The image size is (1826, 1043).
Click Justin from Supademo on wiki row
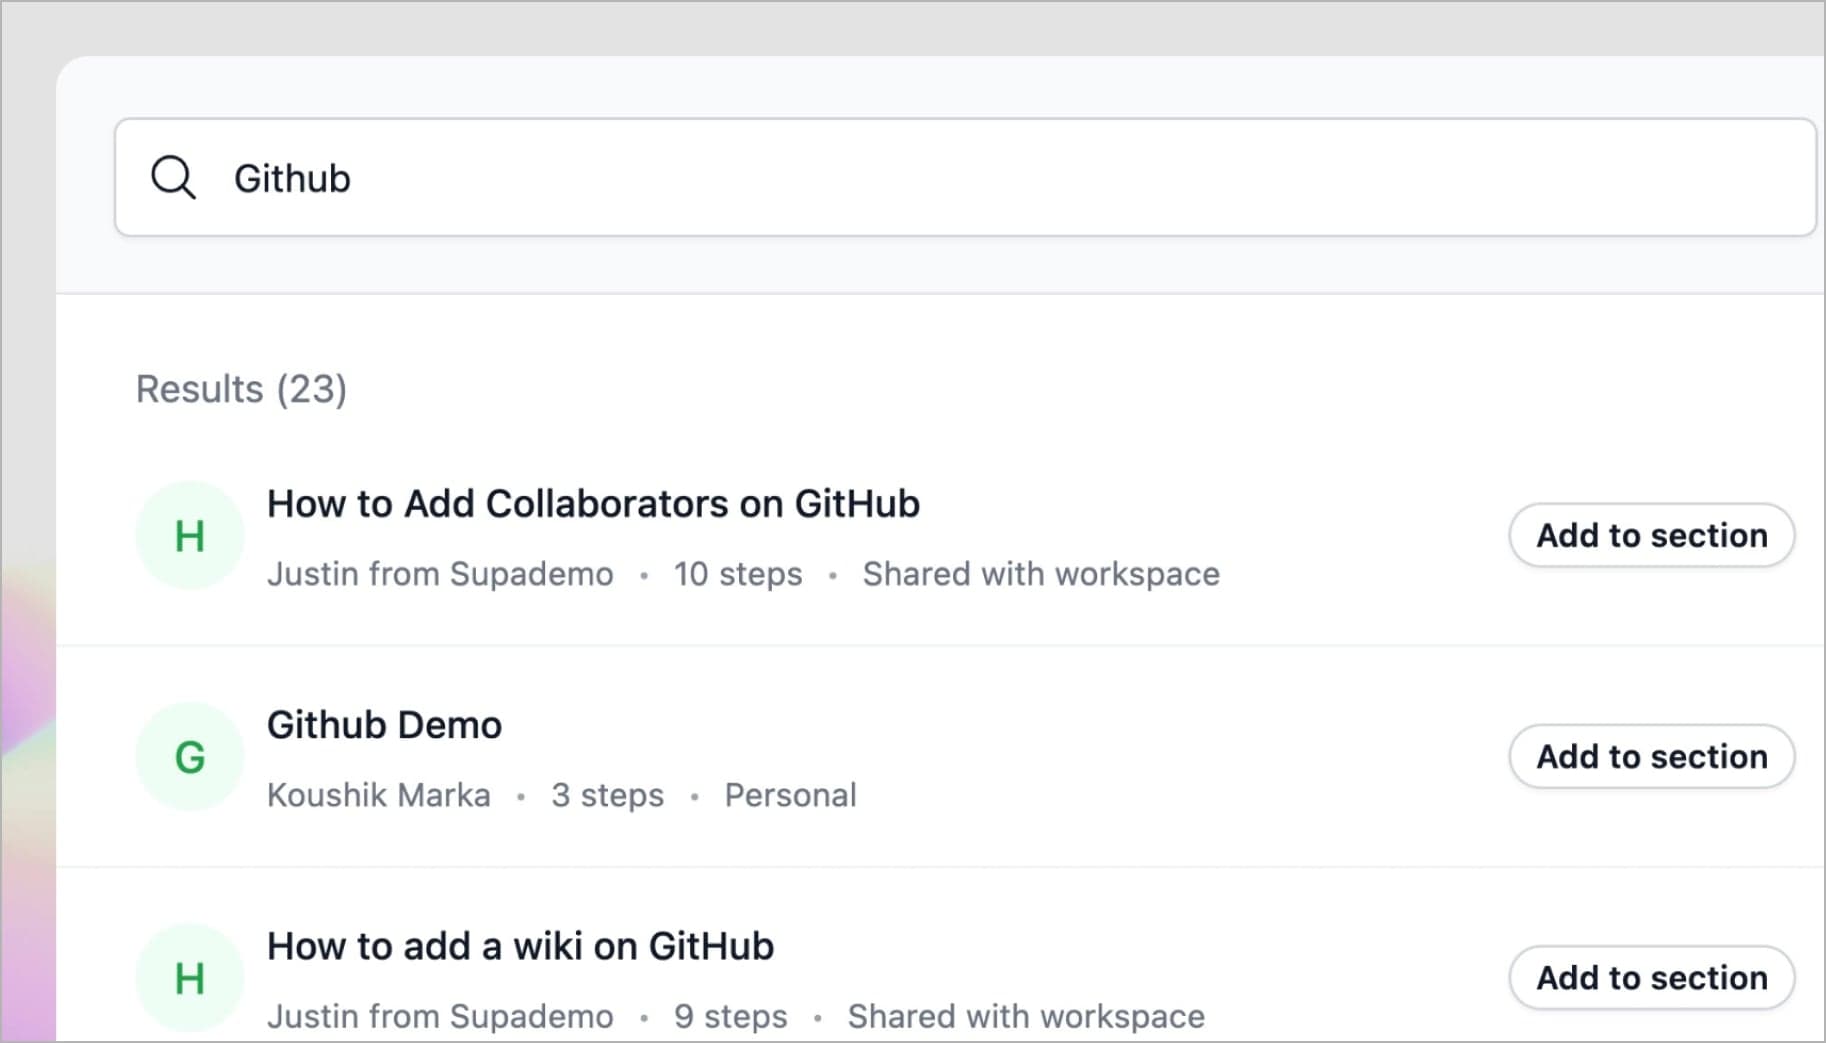(x=440, y=1016)
